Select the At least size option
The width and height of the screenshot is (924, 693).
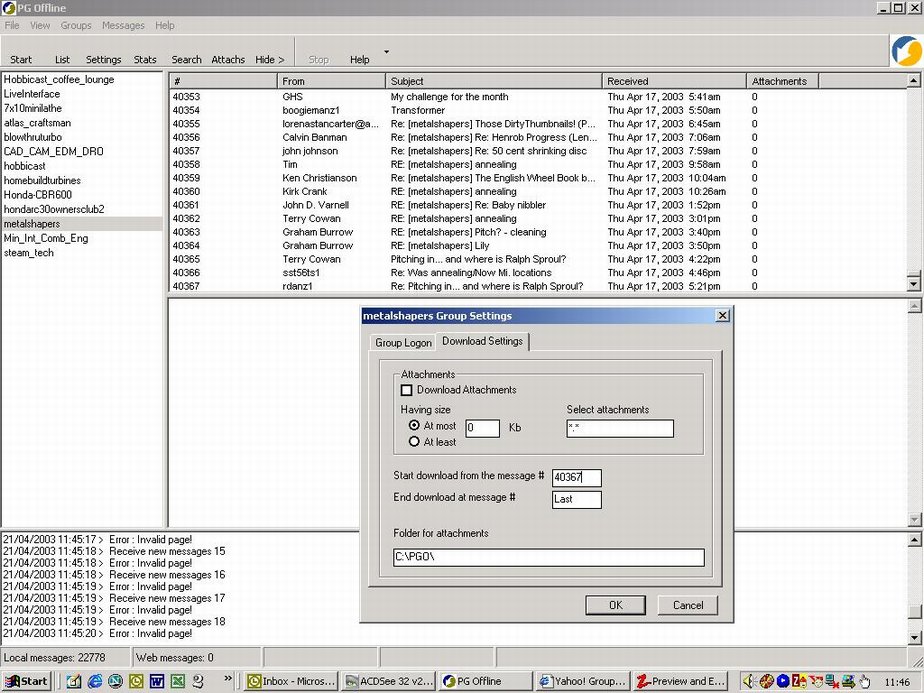[x=414, y=442]
